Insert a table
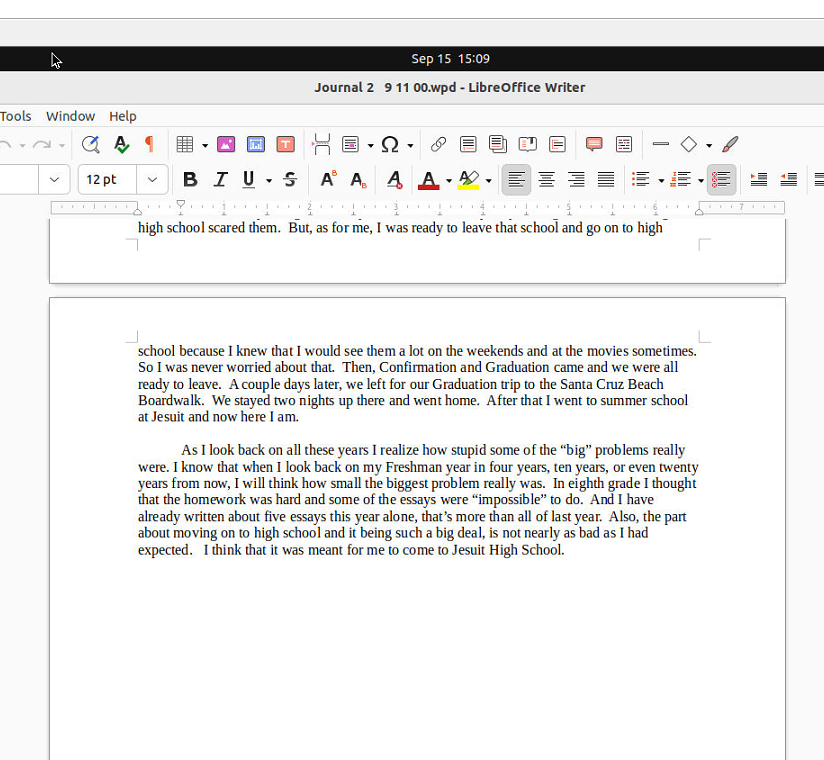The height and width of the screenshot is (760, 824). [185, 144]
